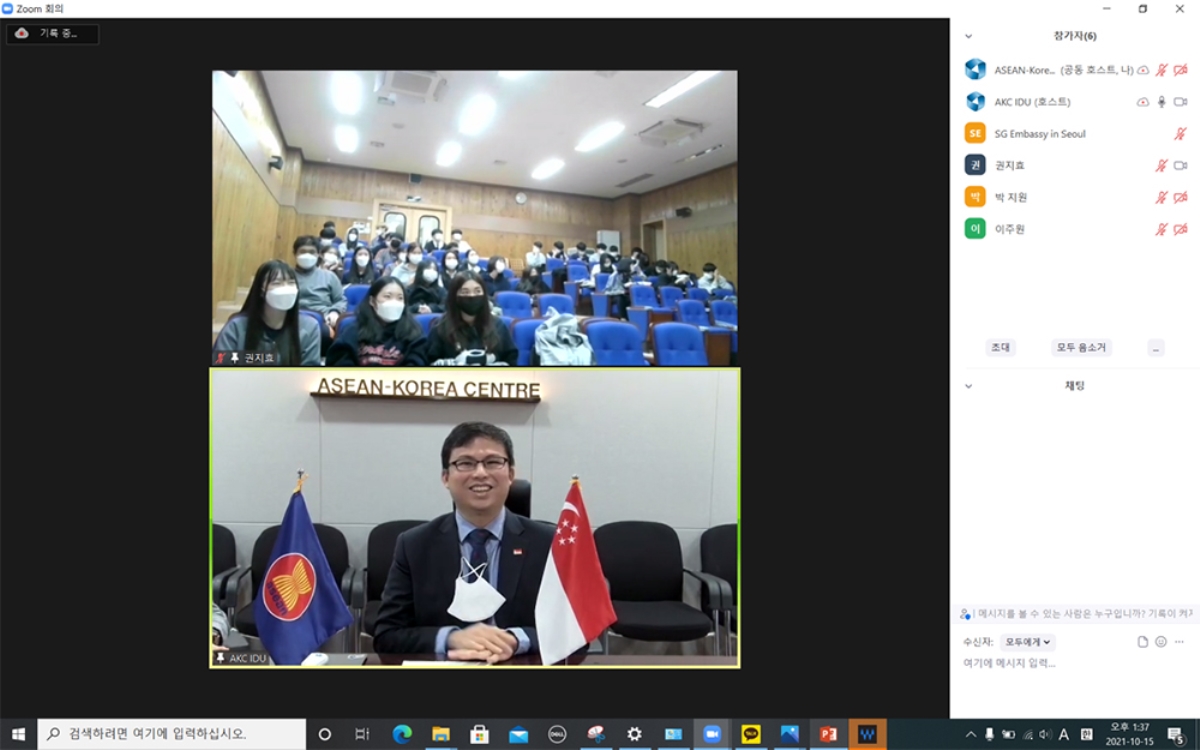The width and height of the screenshot is (1200, 750).
Task: Select the 권지효 classroom video tile
Action: [475, 218]
